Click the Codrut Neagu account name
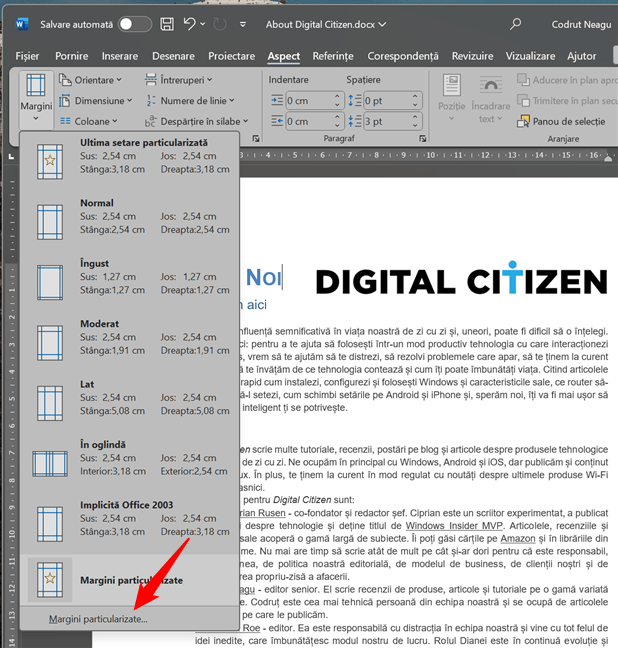Screen dimensions: 618x648 tap(581, 25)
